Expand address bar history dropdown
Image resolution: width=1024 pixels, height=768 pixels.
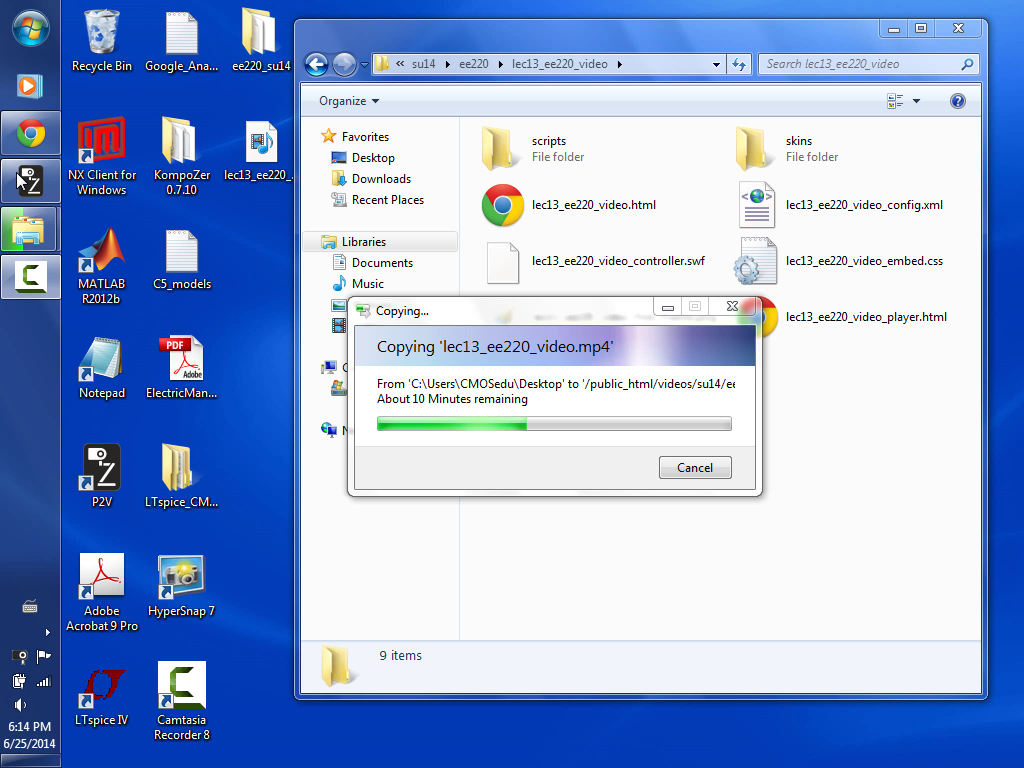click(x=716, y=65)
